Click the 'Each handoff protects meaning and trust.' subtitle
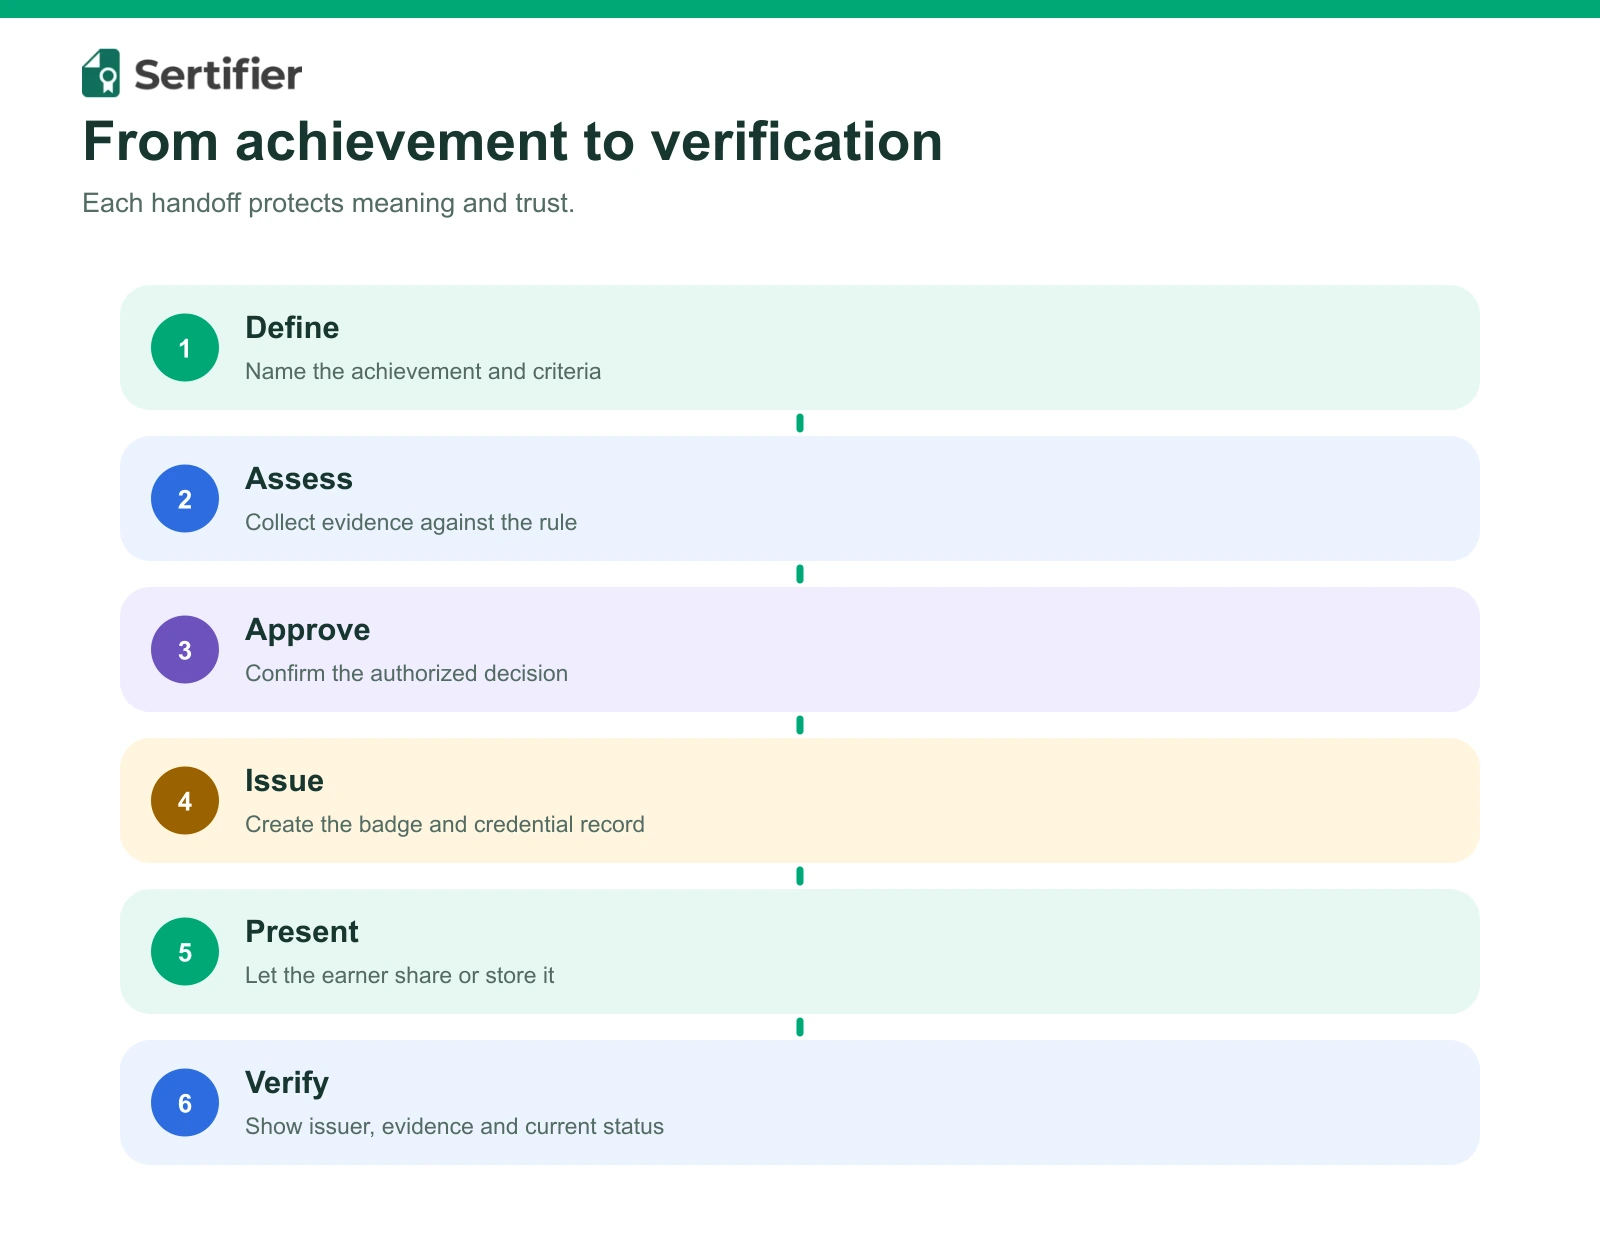This screenshot has height=1250, width=1600. [329, 203]
